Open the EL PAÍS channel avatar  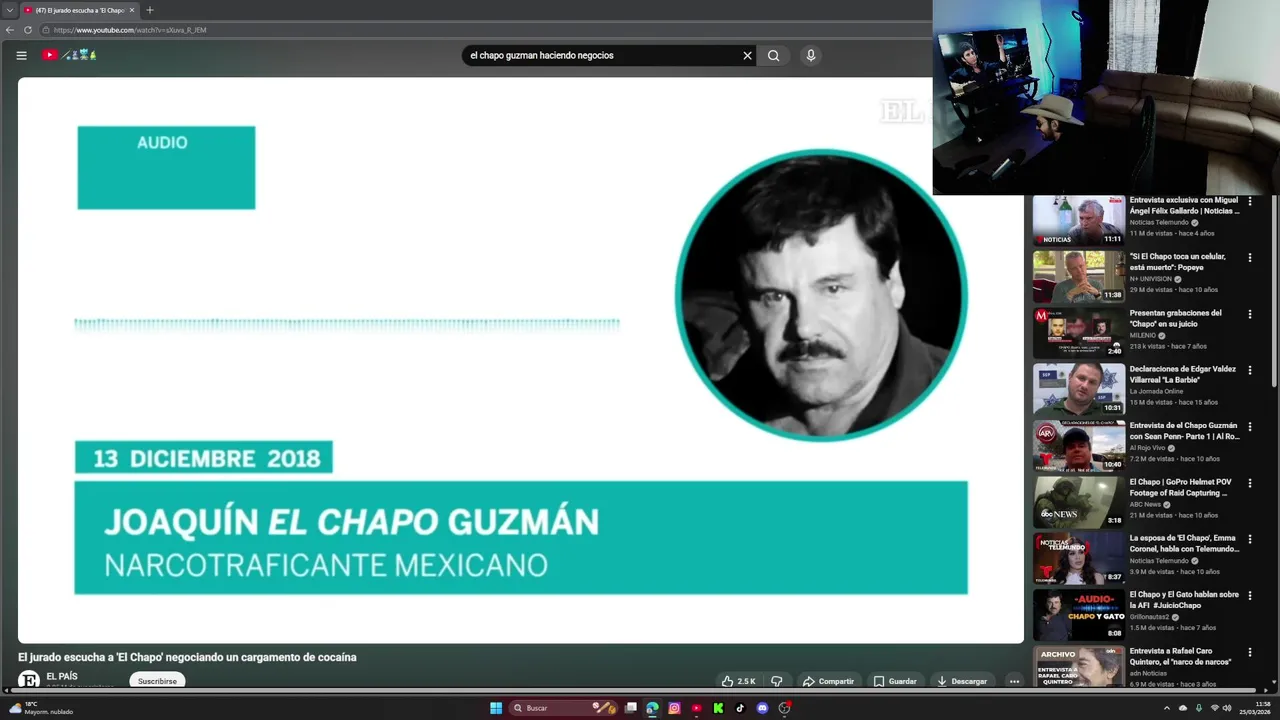coord(29,681)
